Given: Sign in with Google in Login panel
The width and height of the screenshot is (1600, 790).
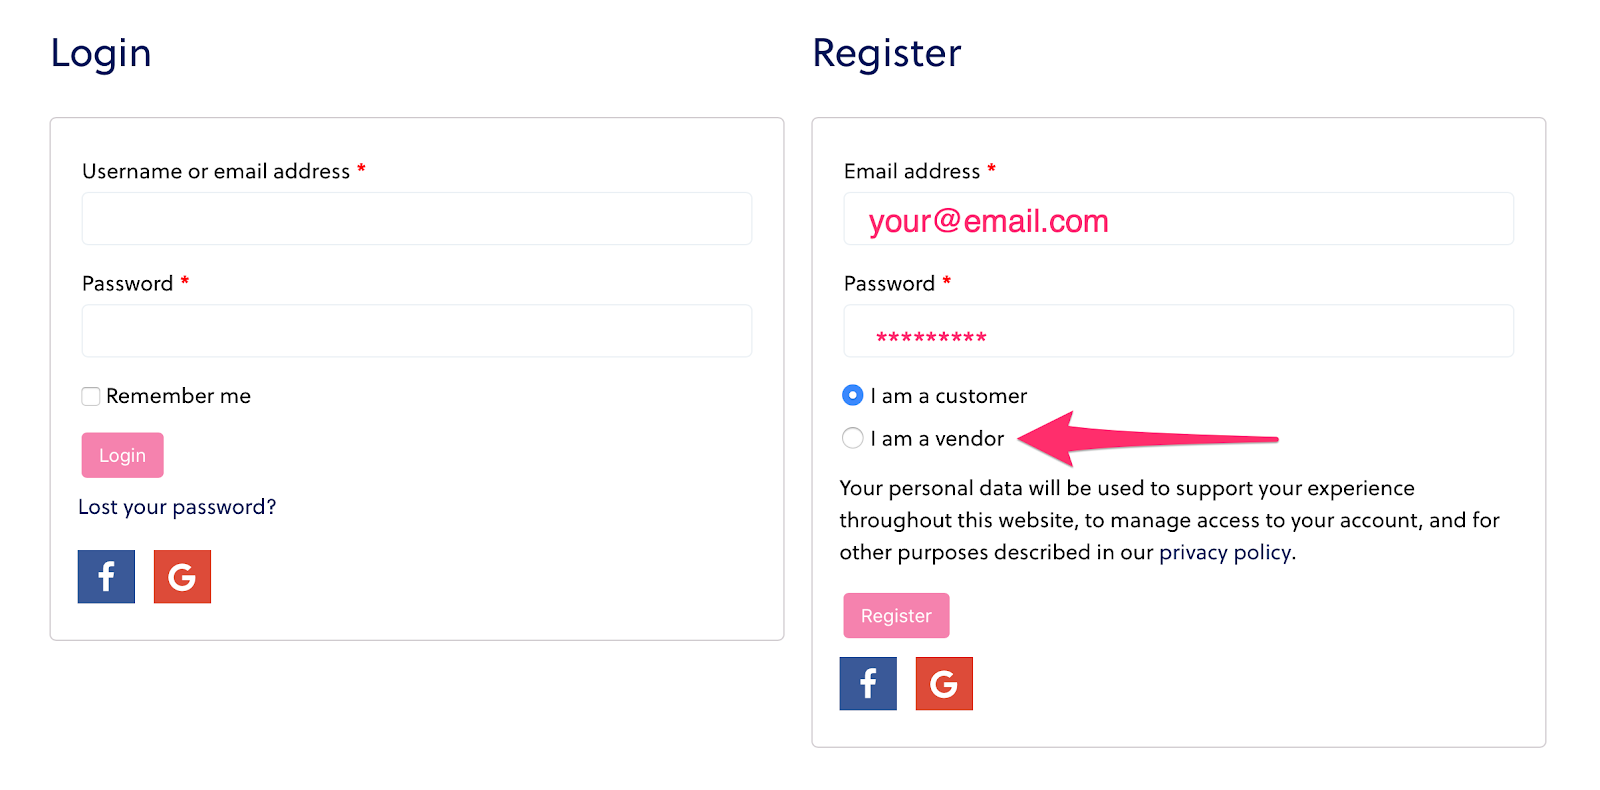Looking at the screenshot, I should [x=182, y=577].
